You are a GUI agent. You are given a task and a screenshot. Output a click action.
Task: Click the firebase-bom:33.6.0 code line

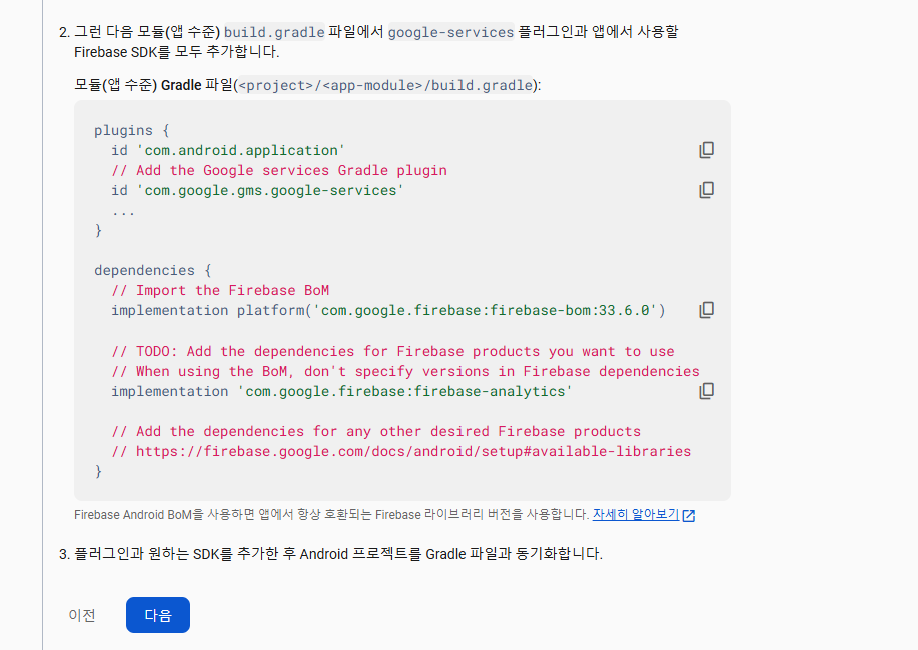pos(389,310)
